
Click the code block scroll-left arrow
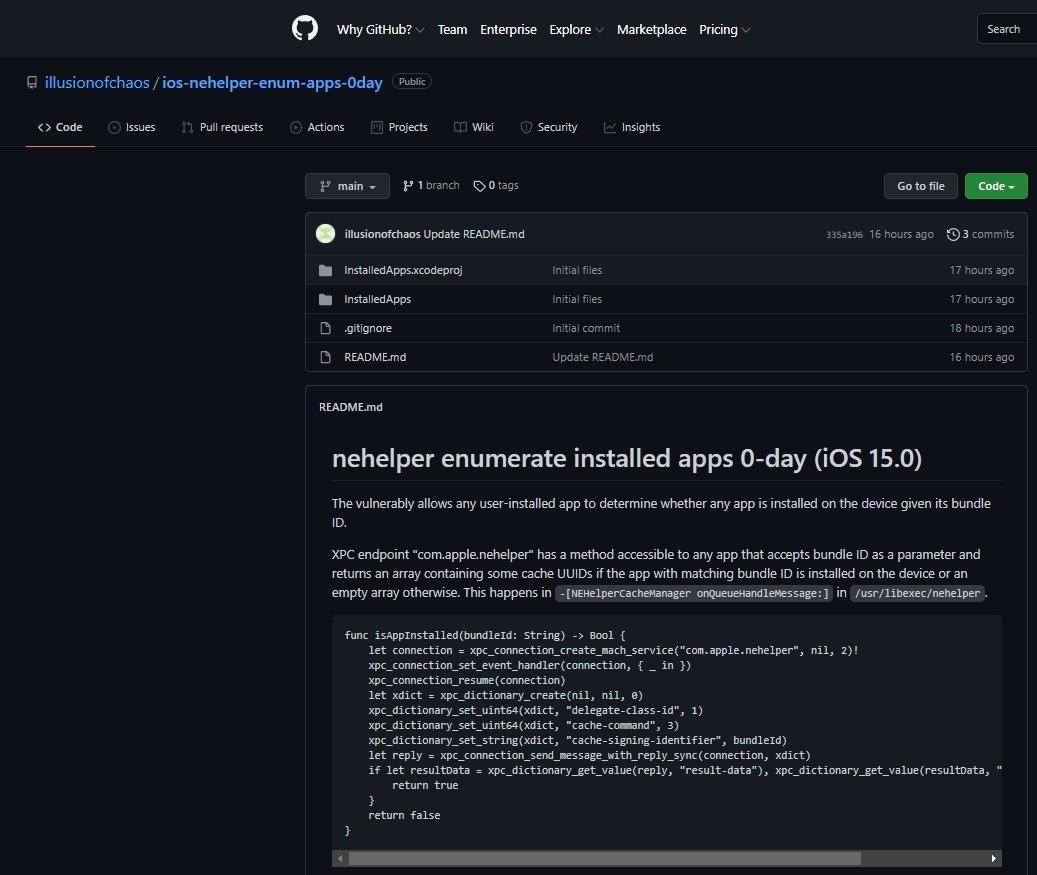(340, 858)
